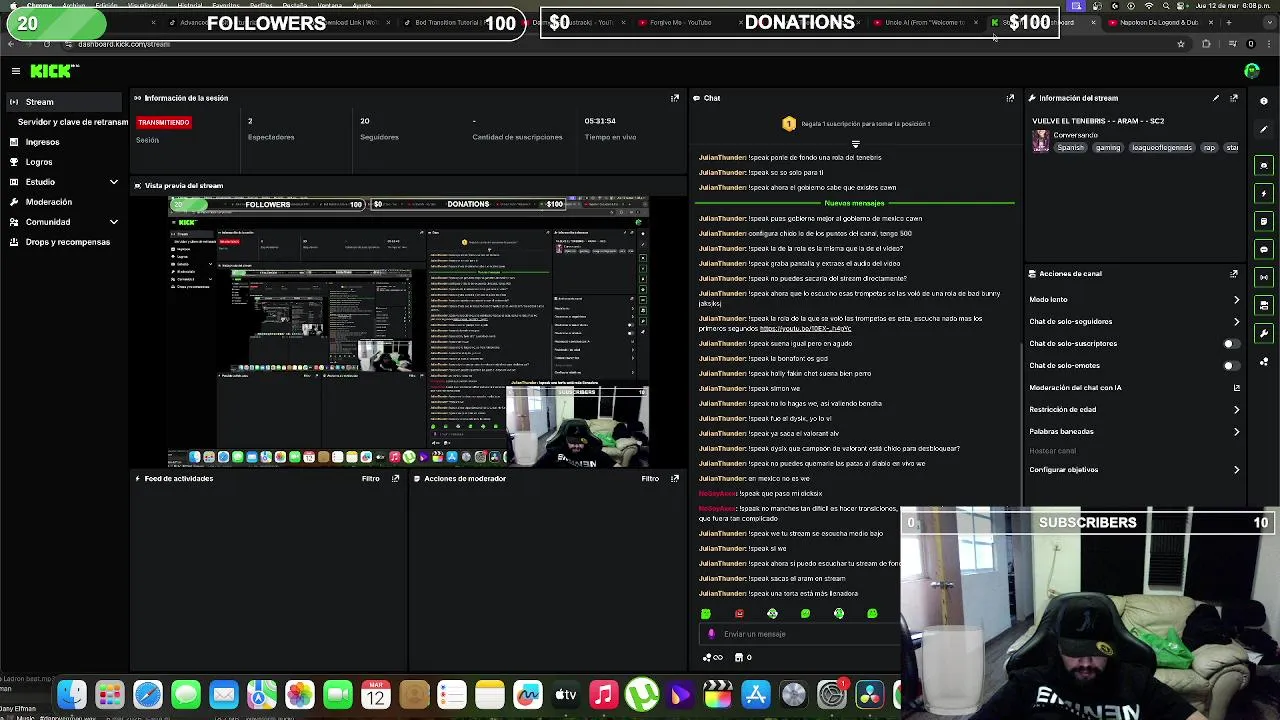Viewport: 1280px width, 720px height.
Task: Click the leagueoflegennds tag
Action: point(1162,148)
